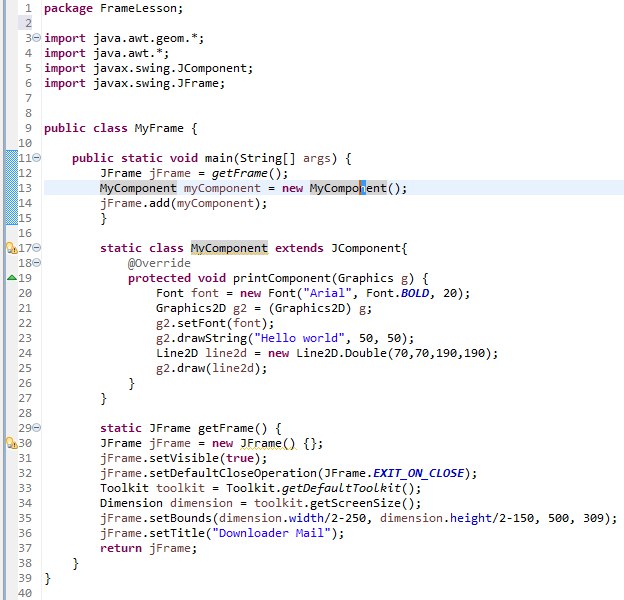Image resolution: width=624 pixels, height=600 pixels.
Task: Click the Font.BOLD constant
Action: (x=398, y=293)
